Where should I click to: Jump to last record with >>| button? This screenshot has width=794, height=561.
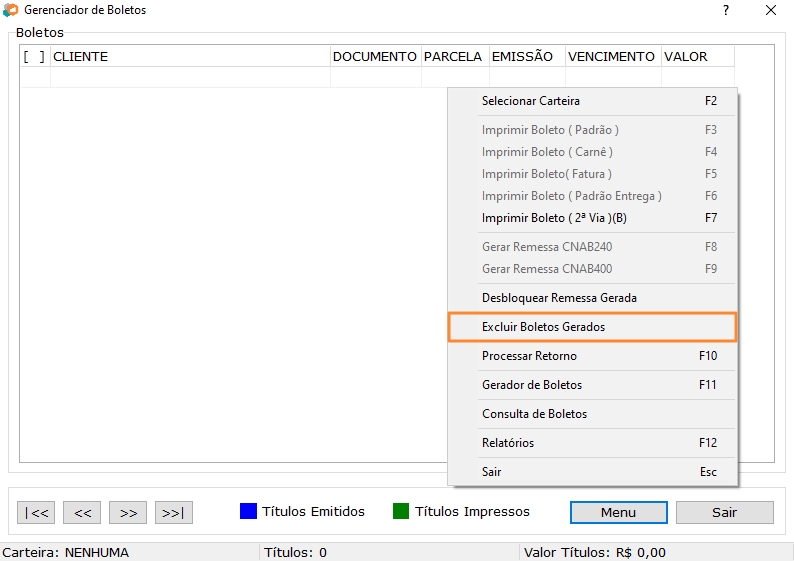coord(173,513)
